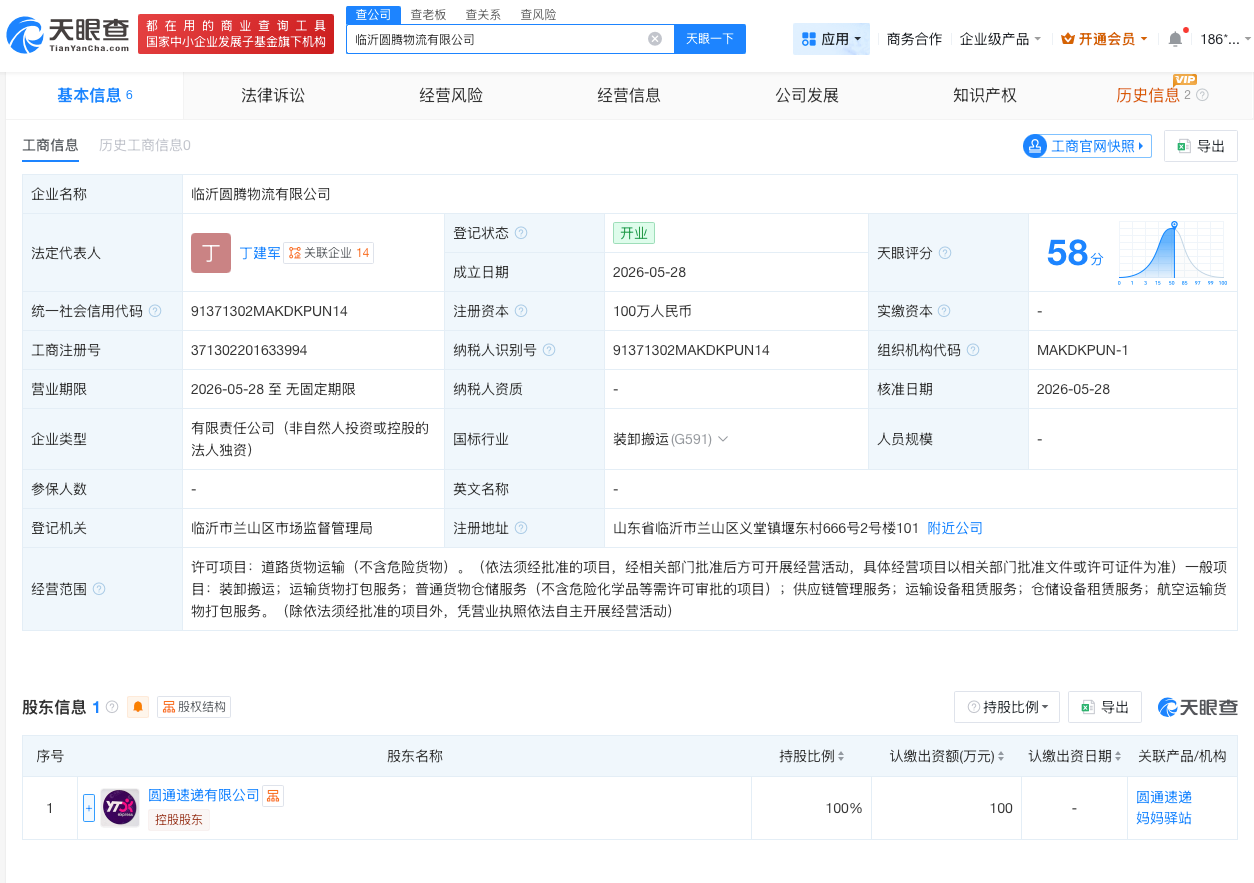
Task: Click the help icon next to 实缴资本
Action: [945, 311]
